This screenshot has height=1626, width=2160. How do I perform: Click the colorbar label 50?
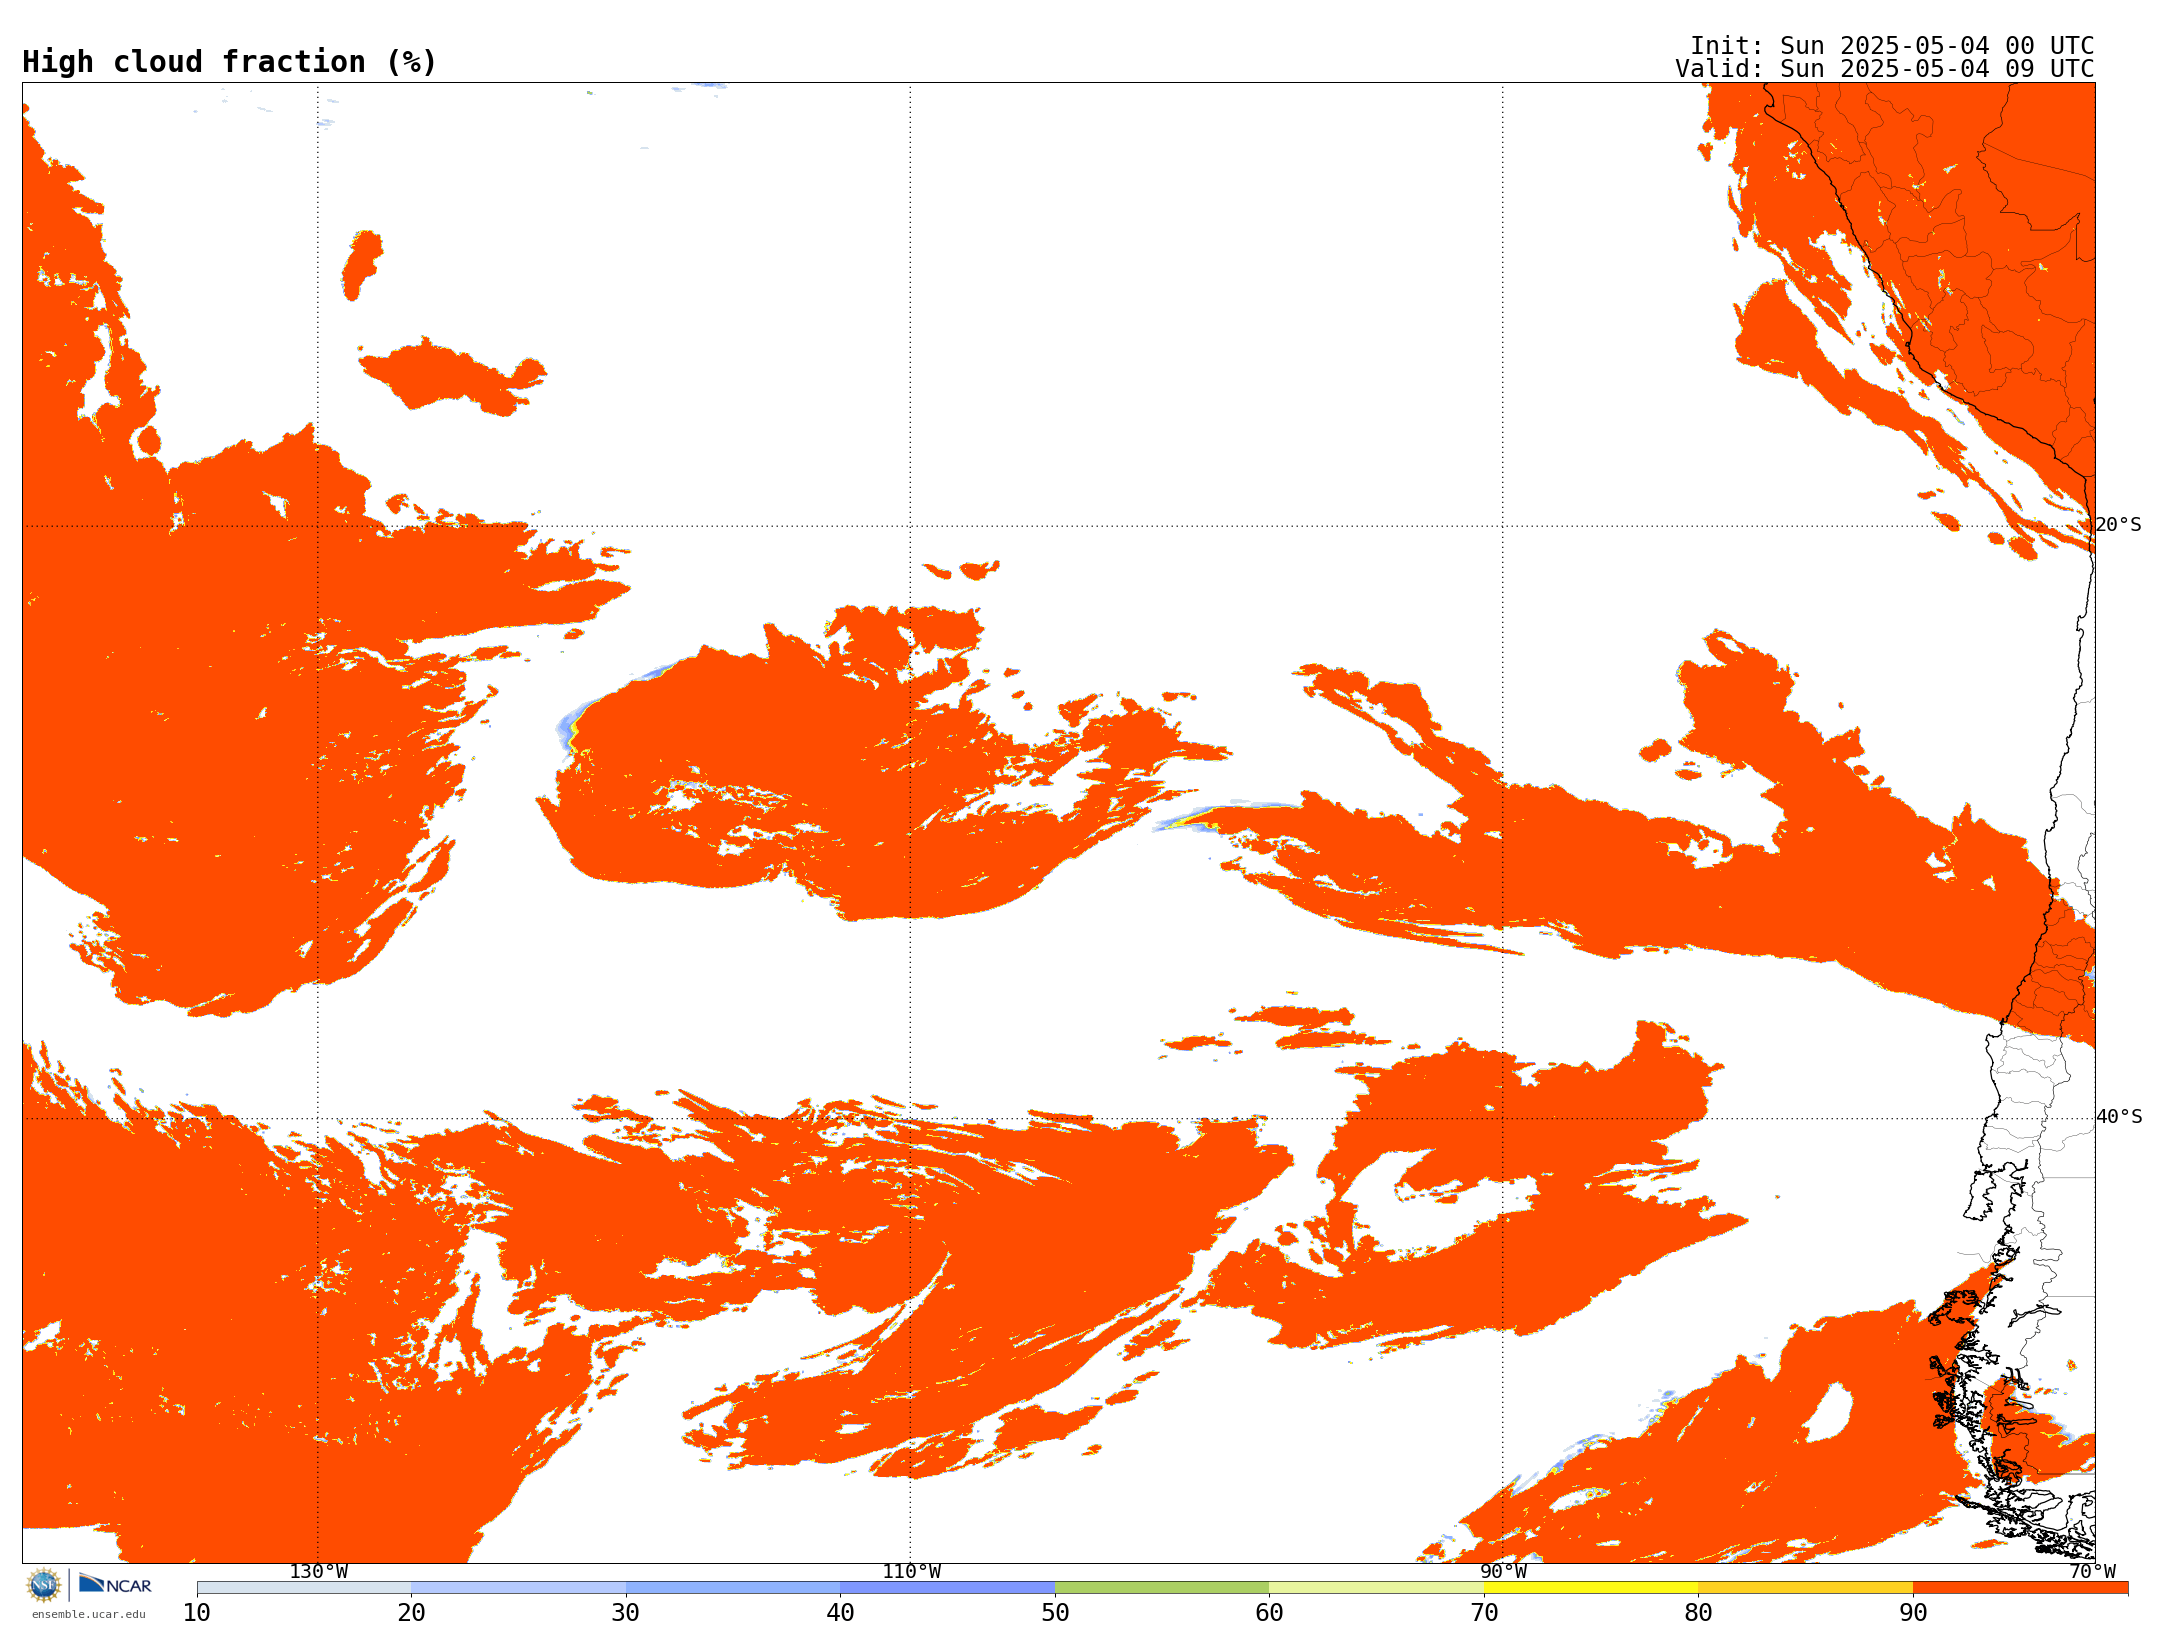tap(1055, 1613)
